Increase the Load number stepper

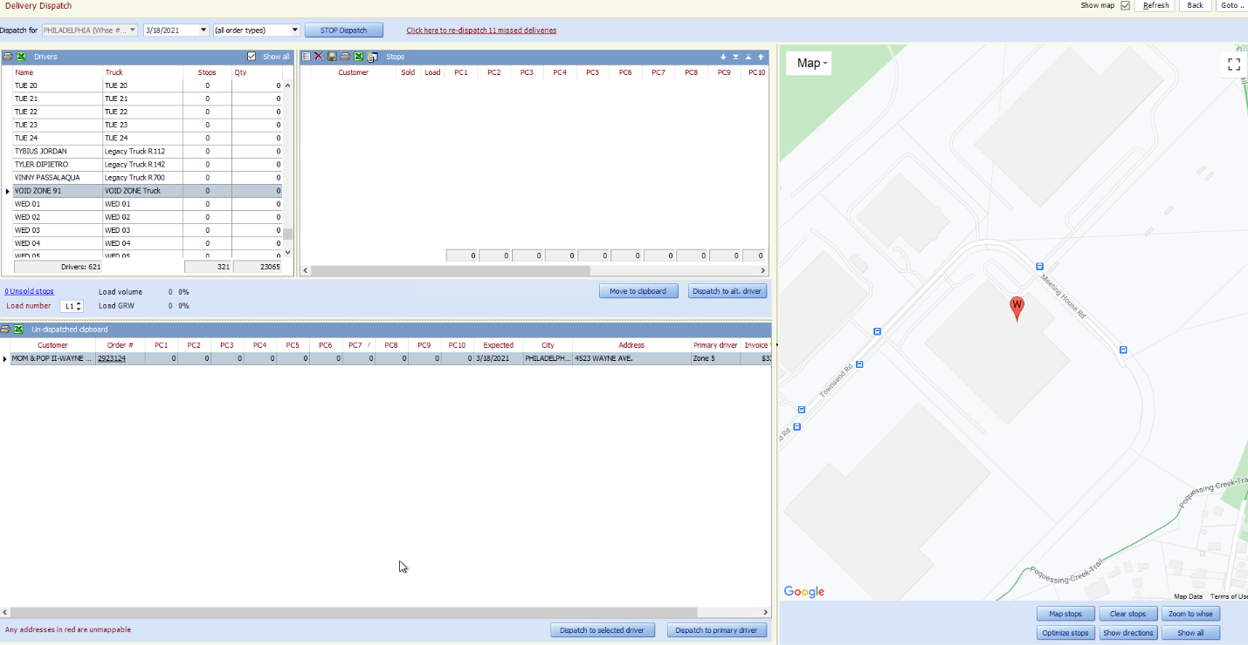79,303
